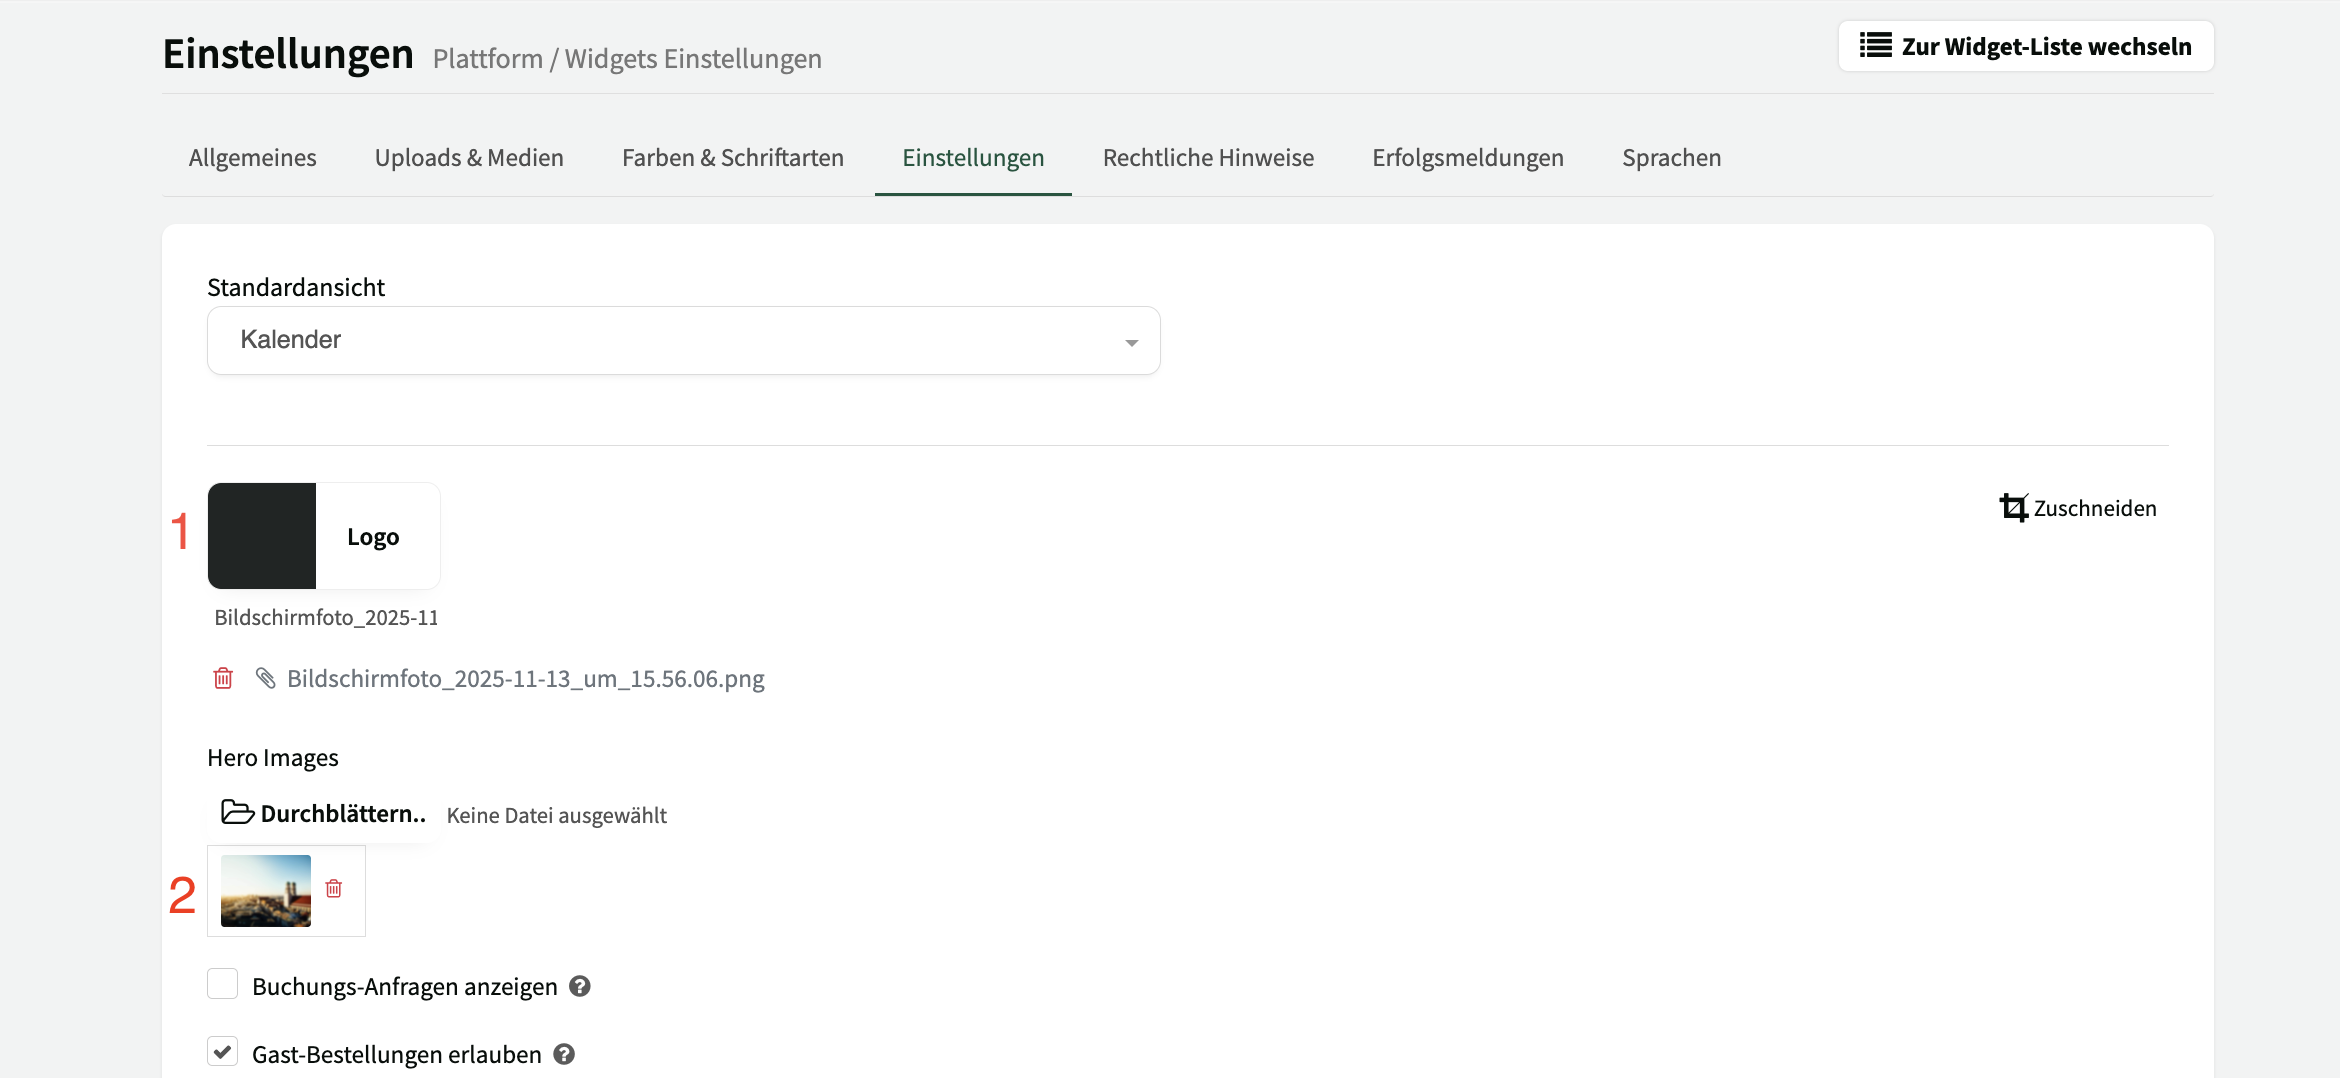Click the dropdown arrow beside Kalender
Image resolution: width=2340 pixels, height=1078 pixels.
[x=1131, y=341]
